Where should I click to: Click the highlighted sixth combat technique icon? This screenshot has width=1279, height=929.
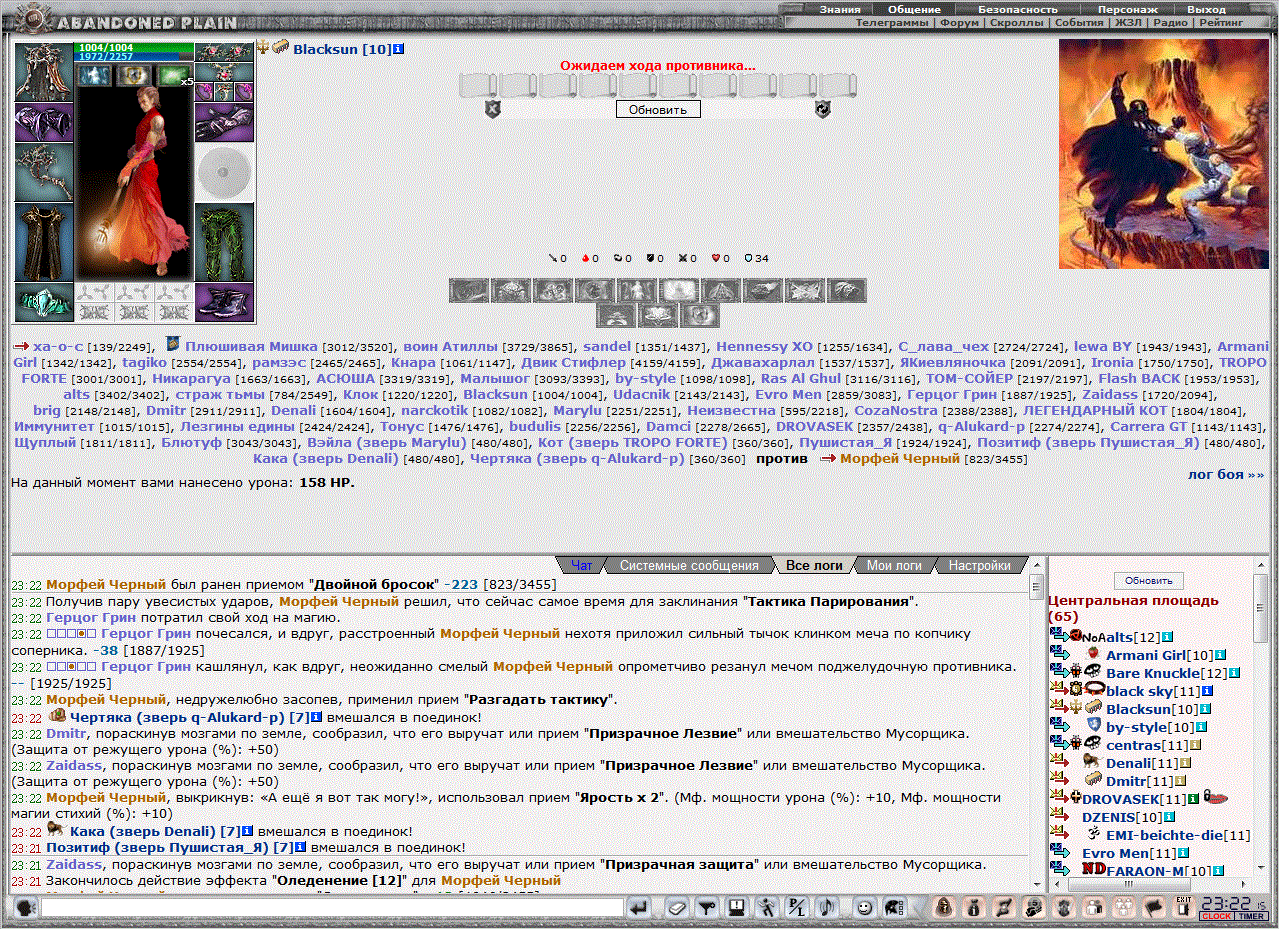(x=678, y=291)
